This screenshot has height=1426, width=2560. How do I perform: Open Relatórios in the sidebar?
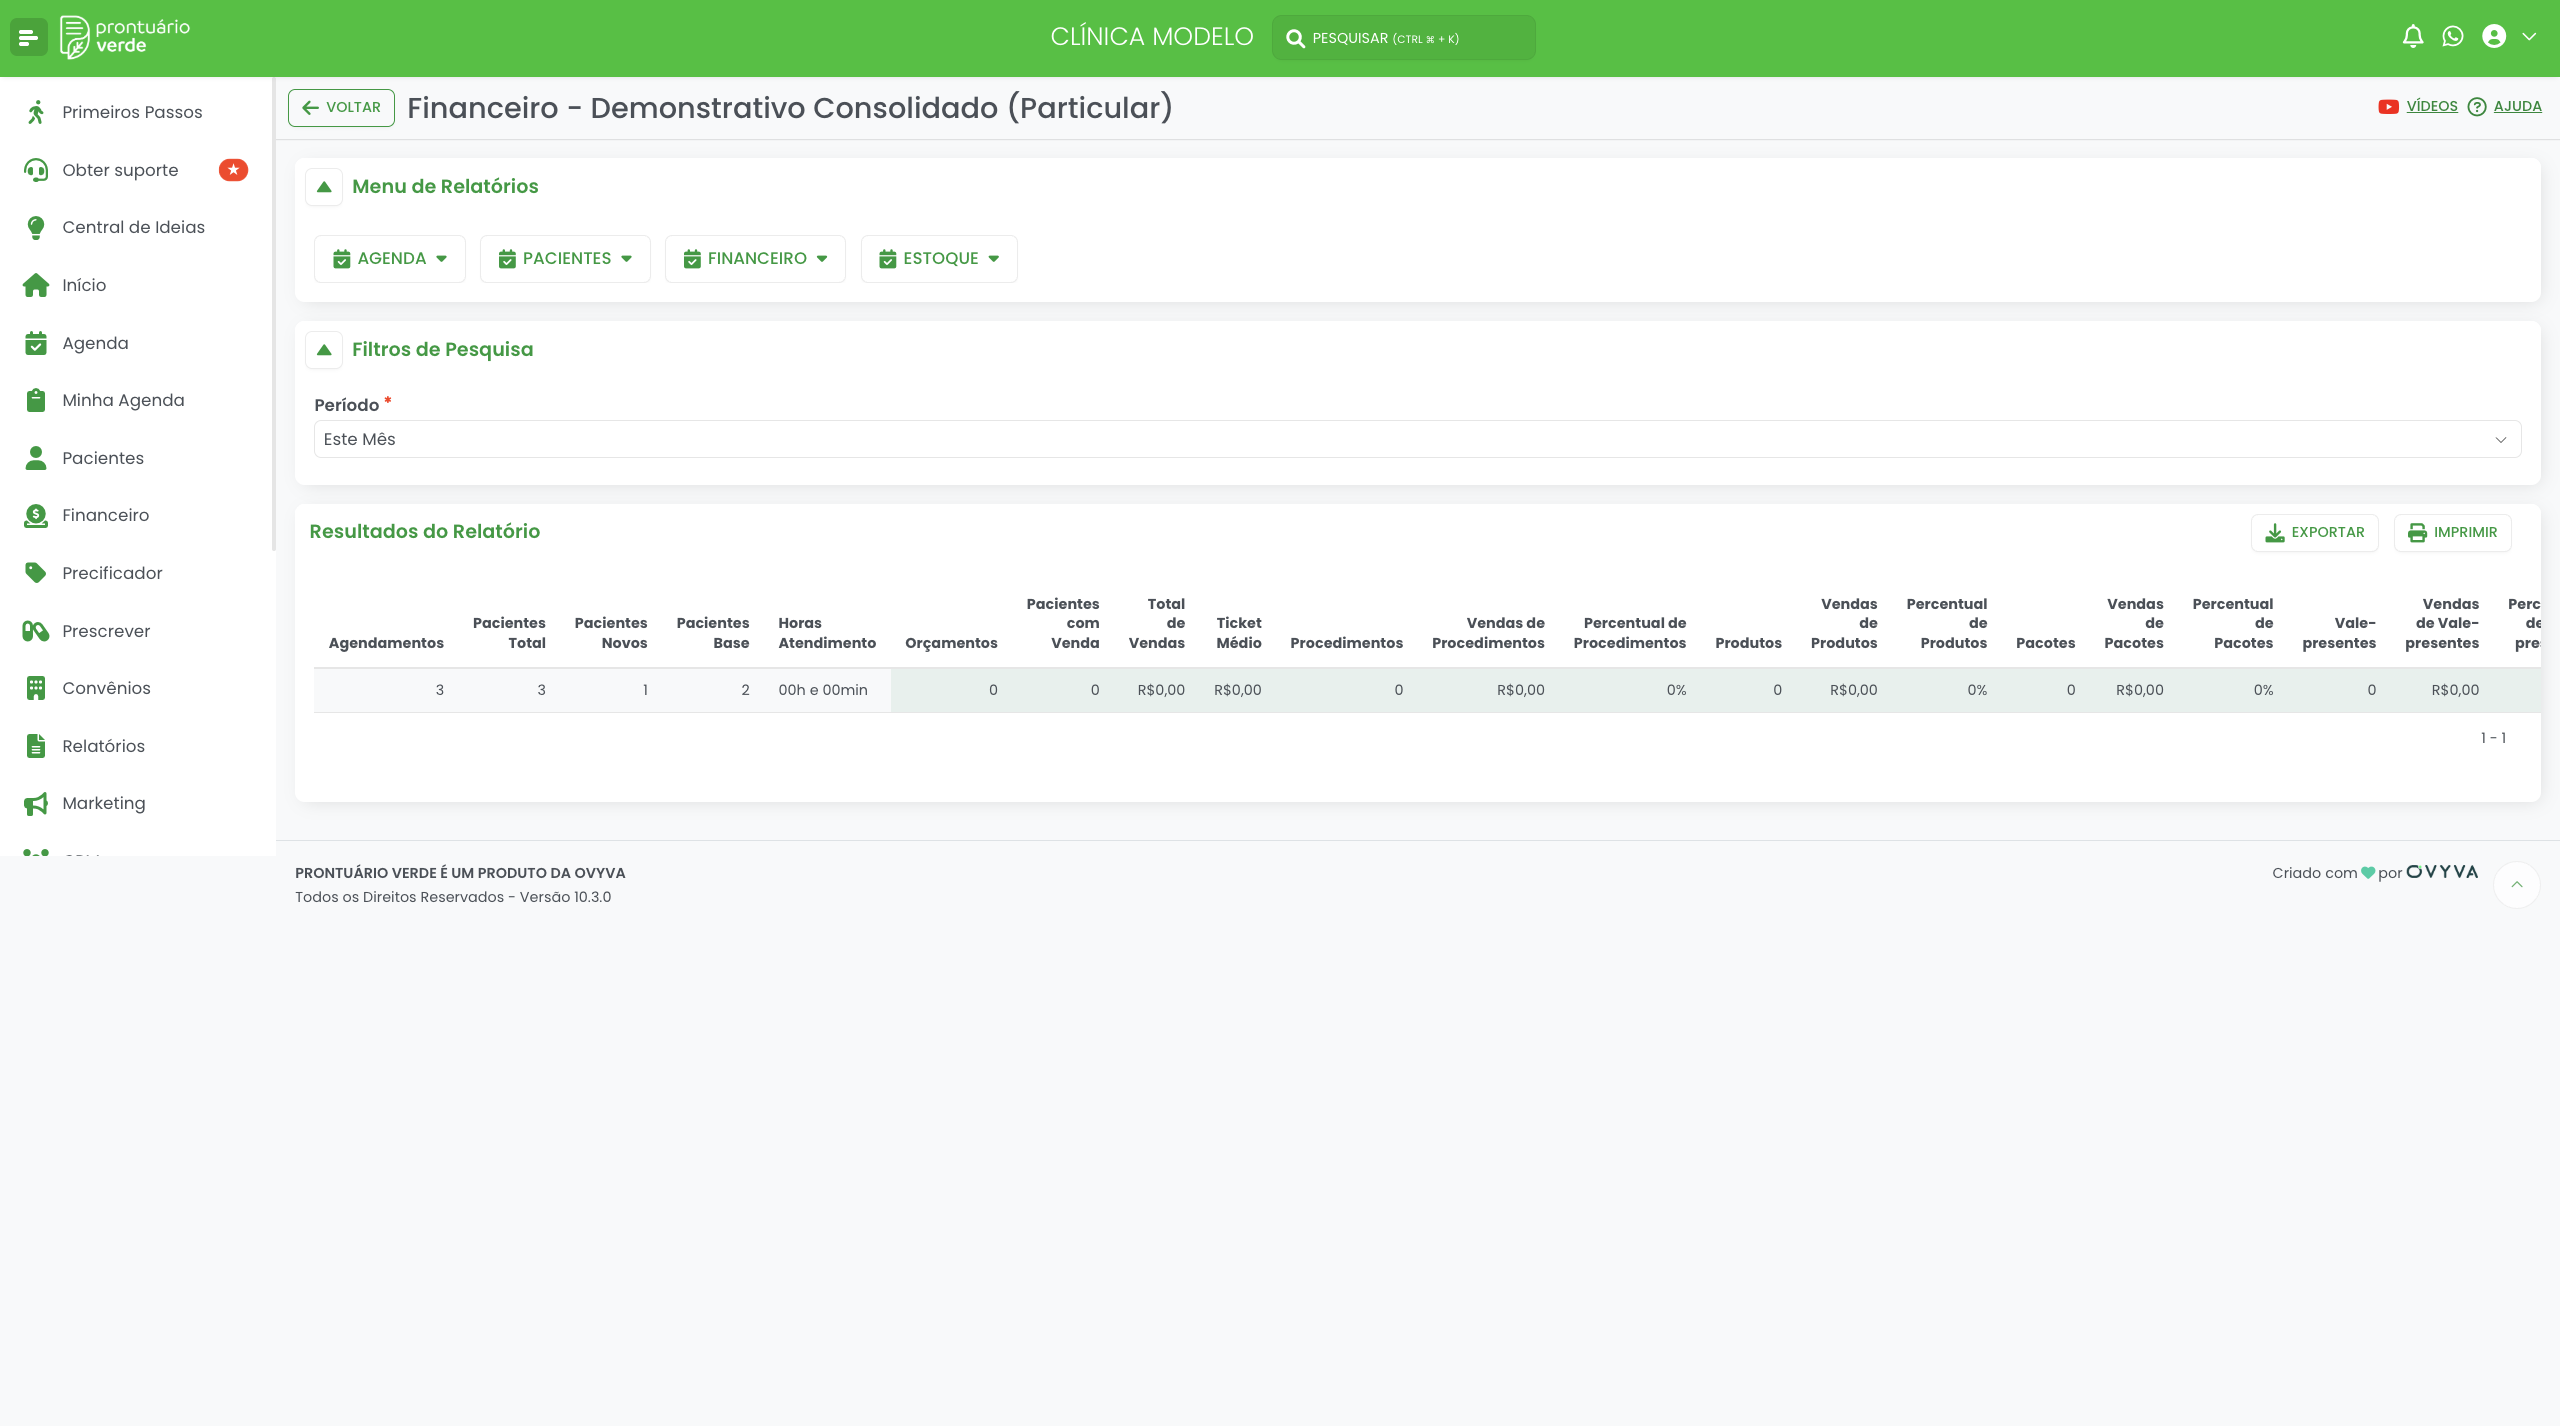[137, 746]
